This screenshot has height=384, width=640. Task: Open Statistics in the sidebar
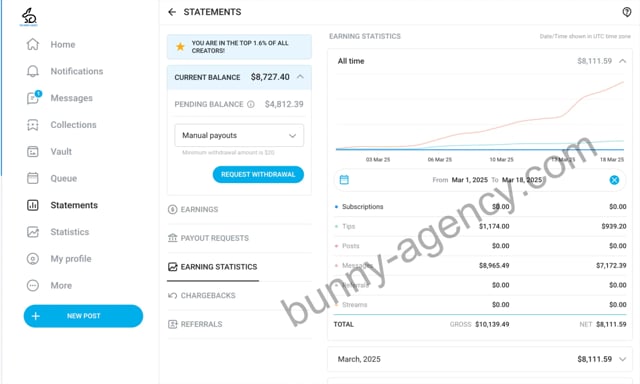click(x=58, y=232)
